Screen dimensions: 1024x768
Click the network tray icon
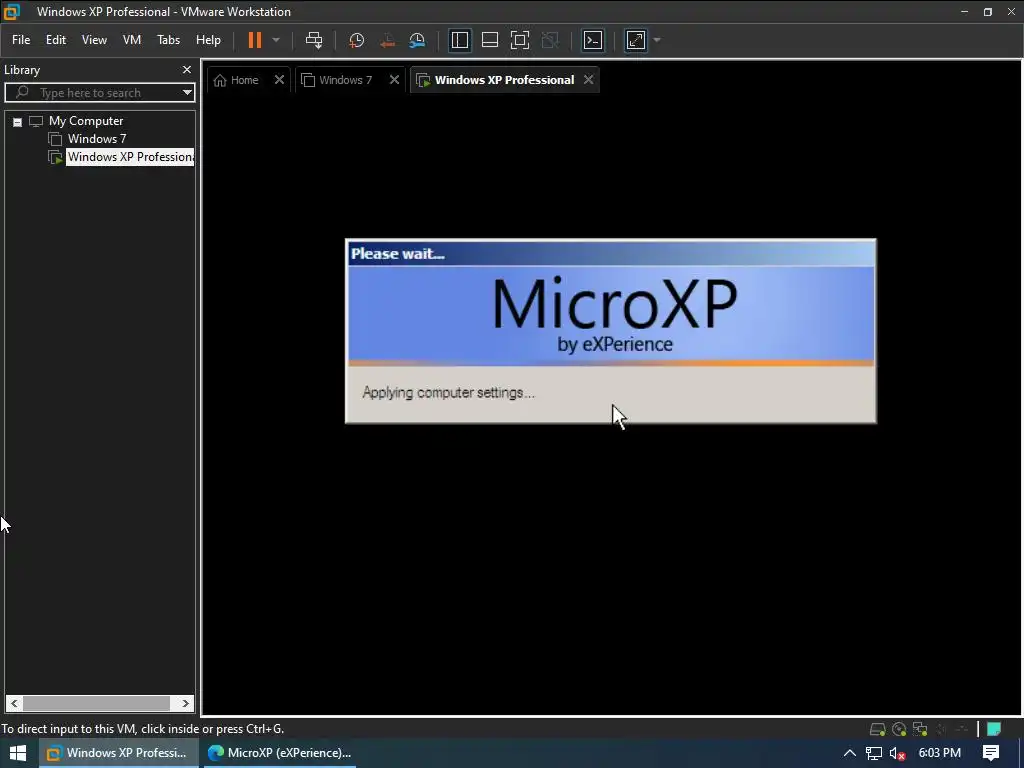coord(874,753)
